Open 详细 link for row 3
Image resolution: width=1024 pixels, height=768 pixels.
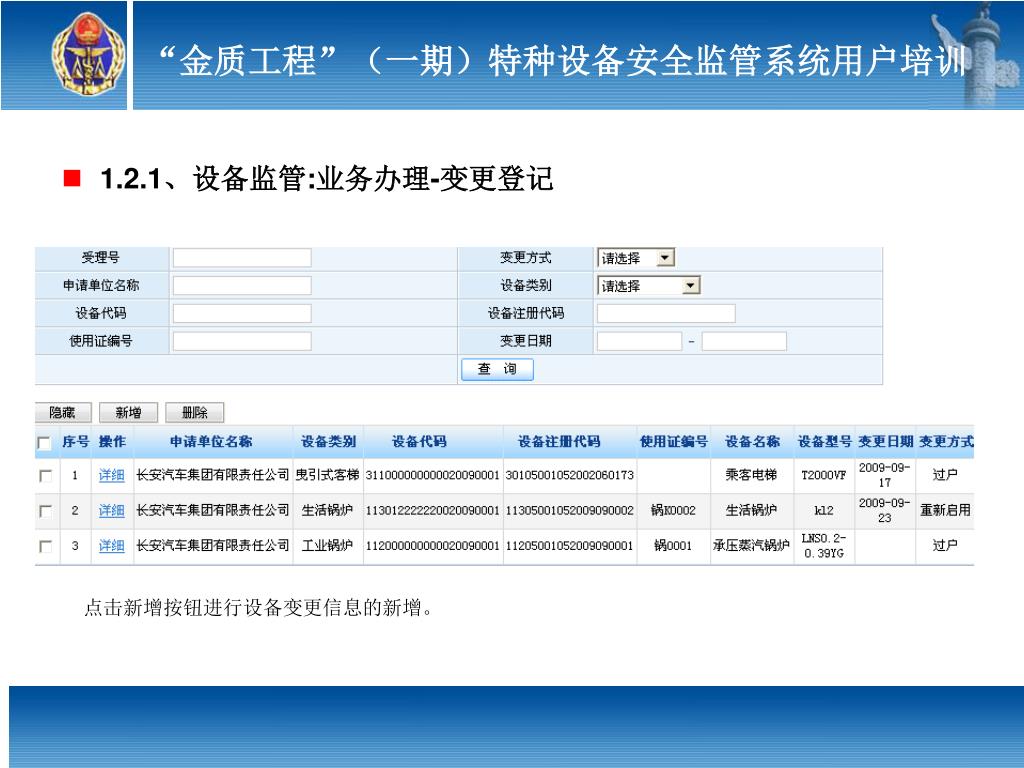coord(111,546)
